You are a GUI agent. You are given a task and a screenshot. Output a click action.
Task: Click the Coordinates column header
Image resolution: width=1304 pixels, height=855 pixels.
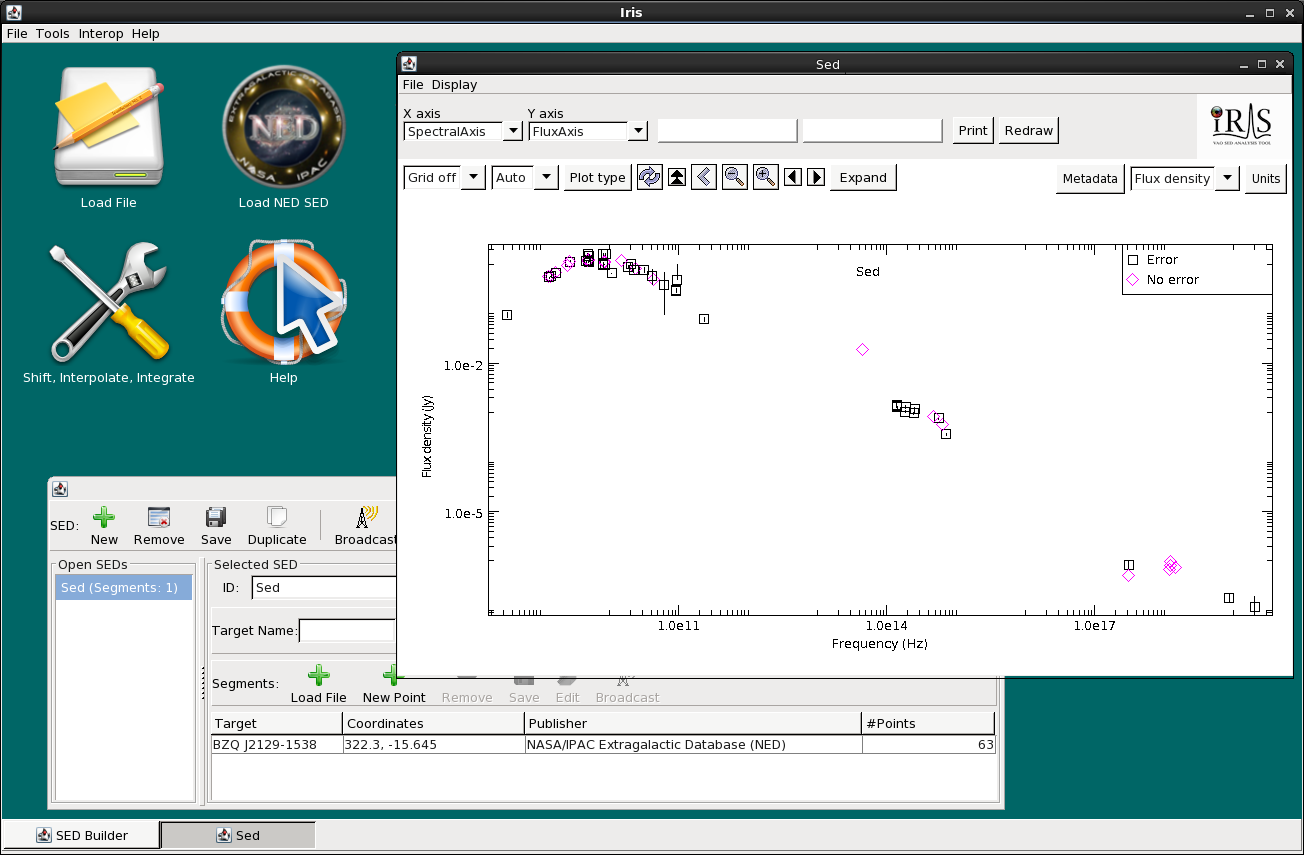pyautogui.click(x=433, y=723)
